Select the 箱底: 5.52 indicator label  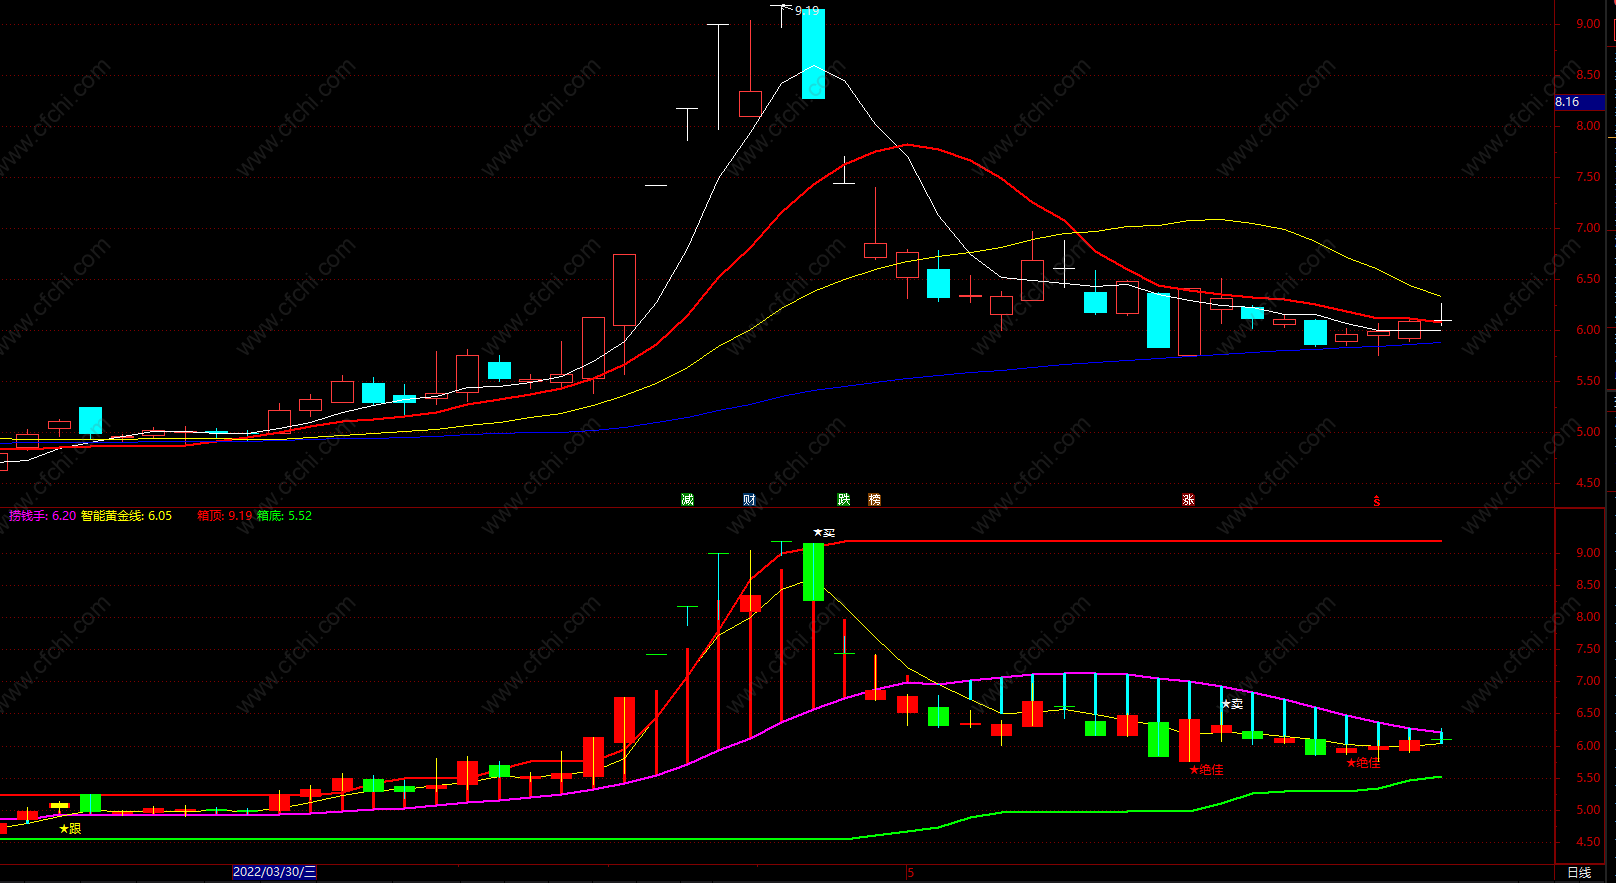coord(284,516)
